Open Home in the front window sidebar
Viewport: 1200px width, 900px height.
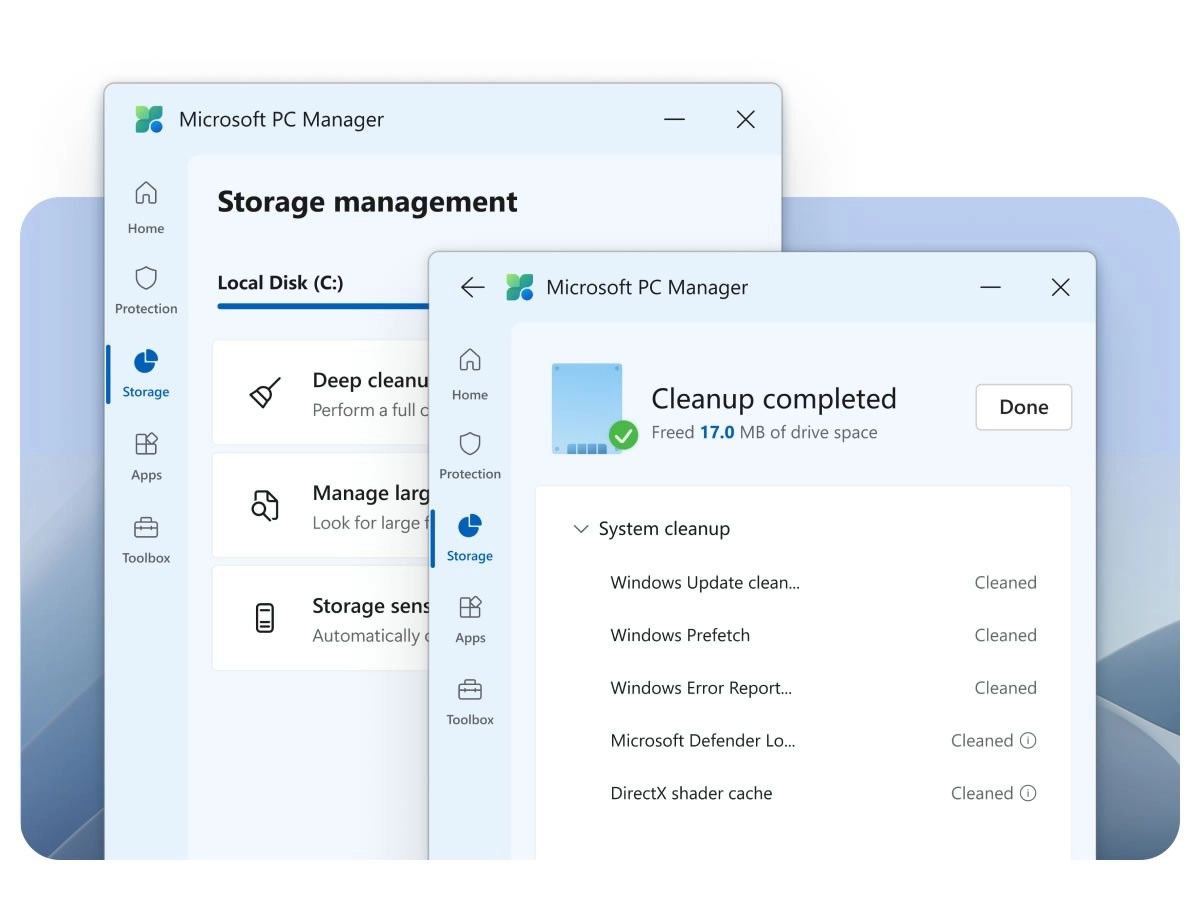tap(470, 373)
